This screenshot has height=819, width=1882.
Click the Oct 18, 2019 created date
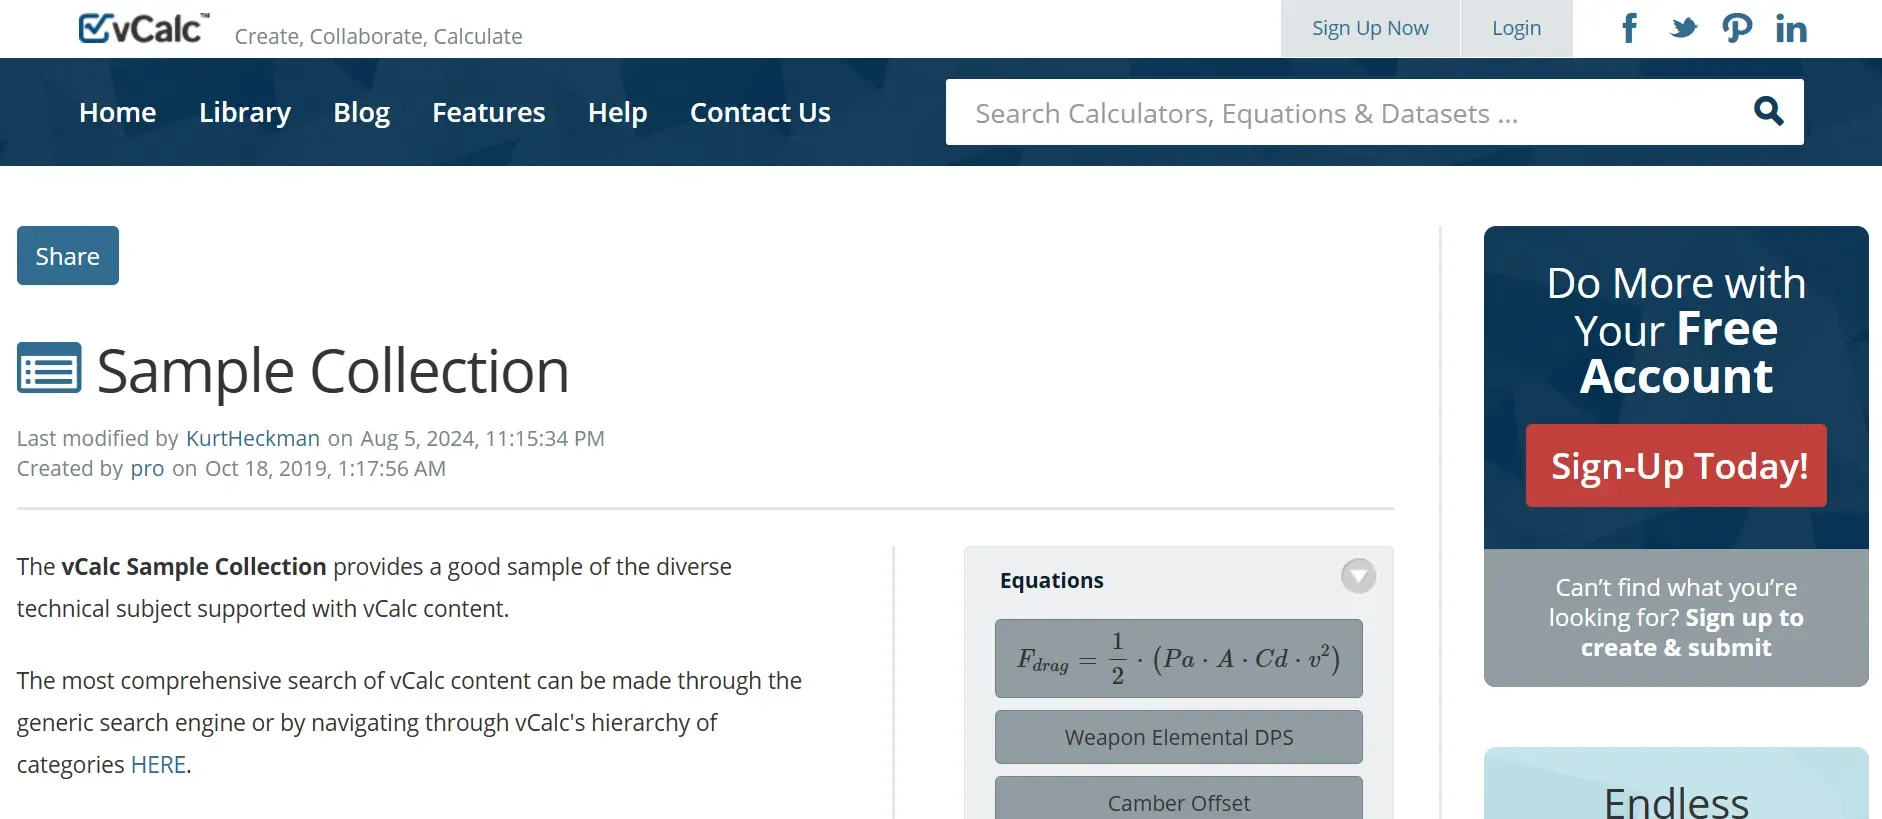click(325, 469)
